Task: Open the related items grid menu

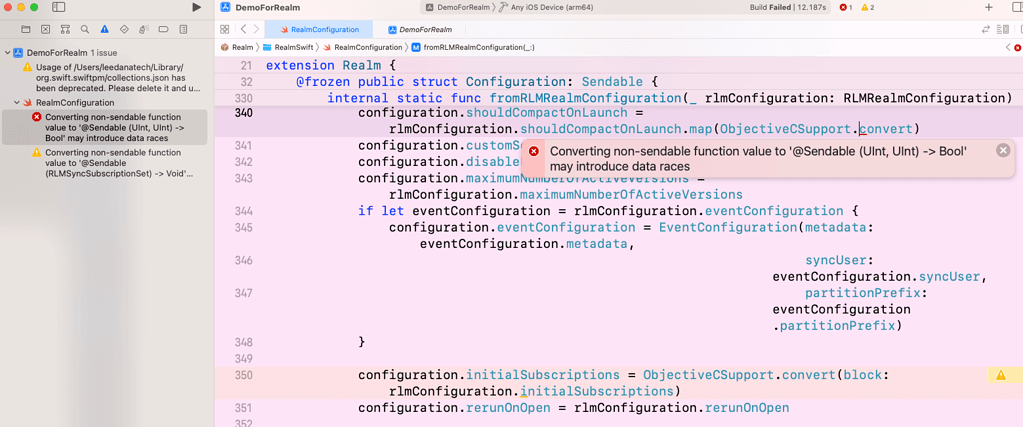Action: [x=225, y=29]
